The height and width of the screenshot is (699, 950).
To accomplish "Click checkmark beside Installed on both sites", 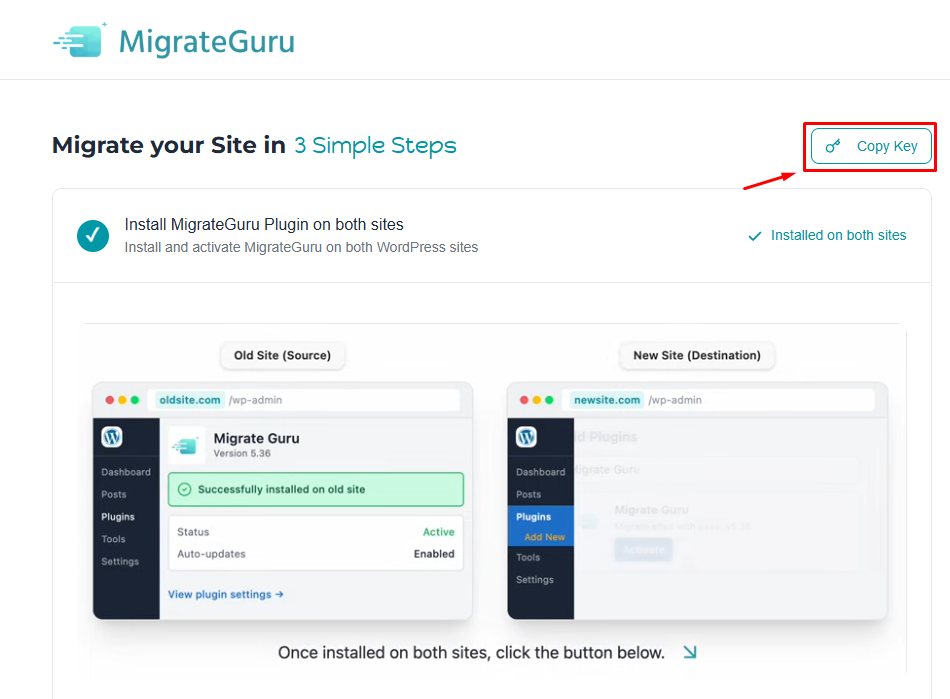I will pyautogui.click(x=755, y=236).
